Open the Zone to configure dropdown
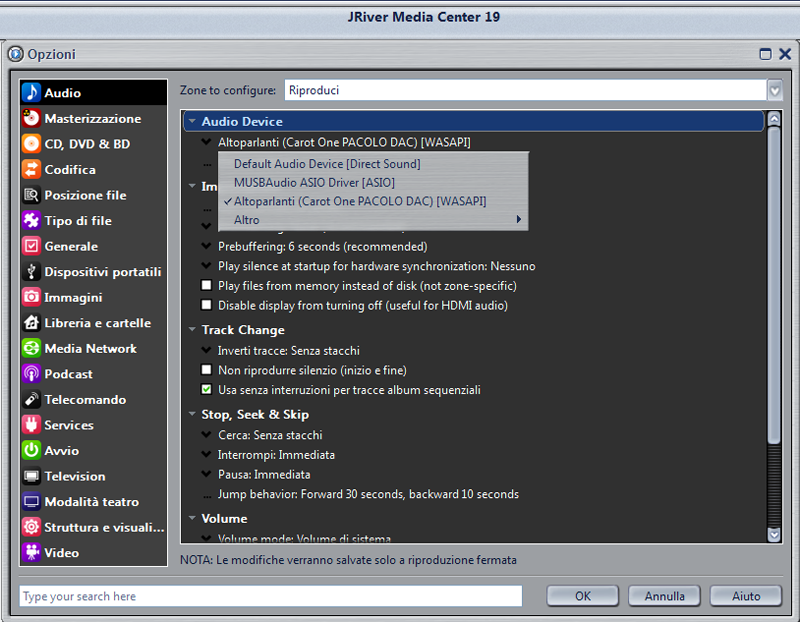The width and height of the screenshot is (800, 622). click(x=774, y=91)
